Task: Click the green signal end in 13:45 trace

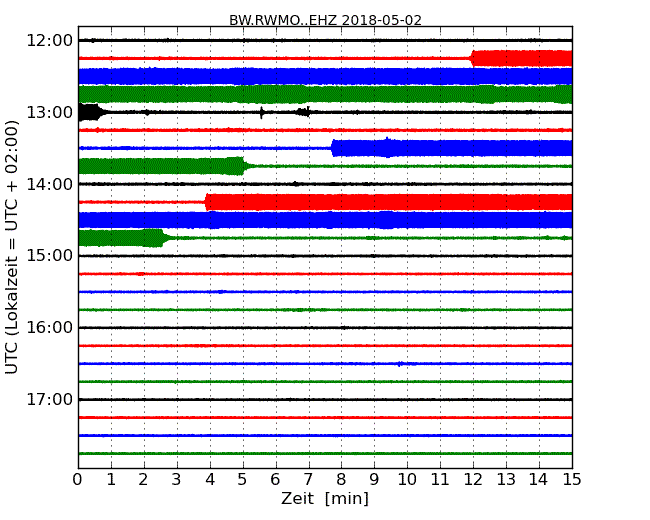Action: (245, 166)
